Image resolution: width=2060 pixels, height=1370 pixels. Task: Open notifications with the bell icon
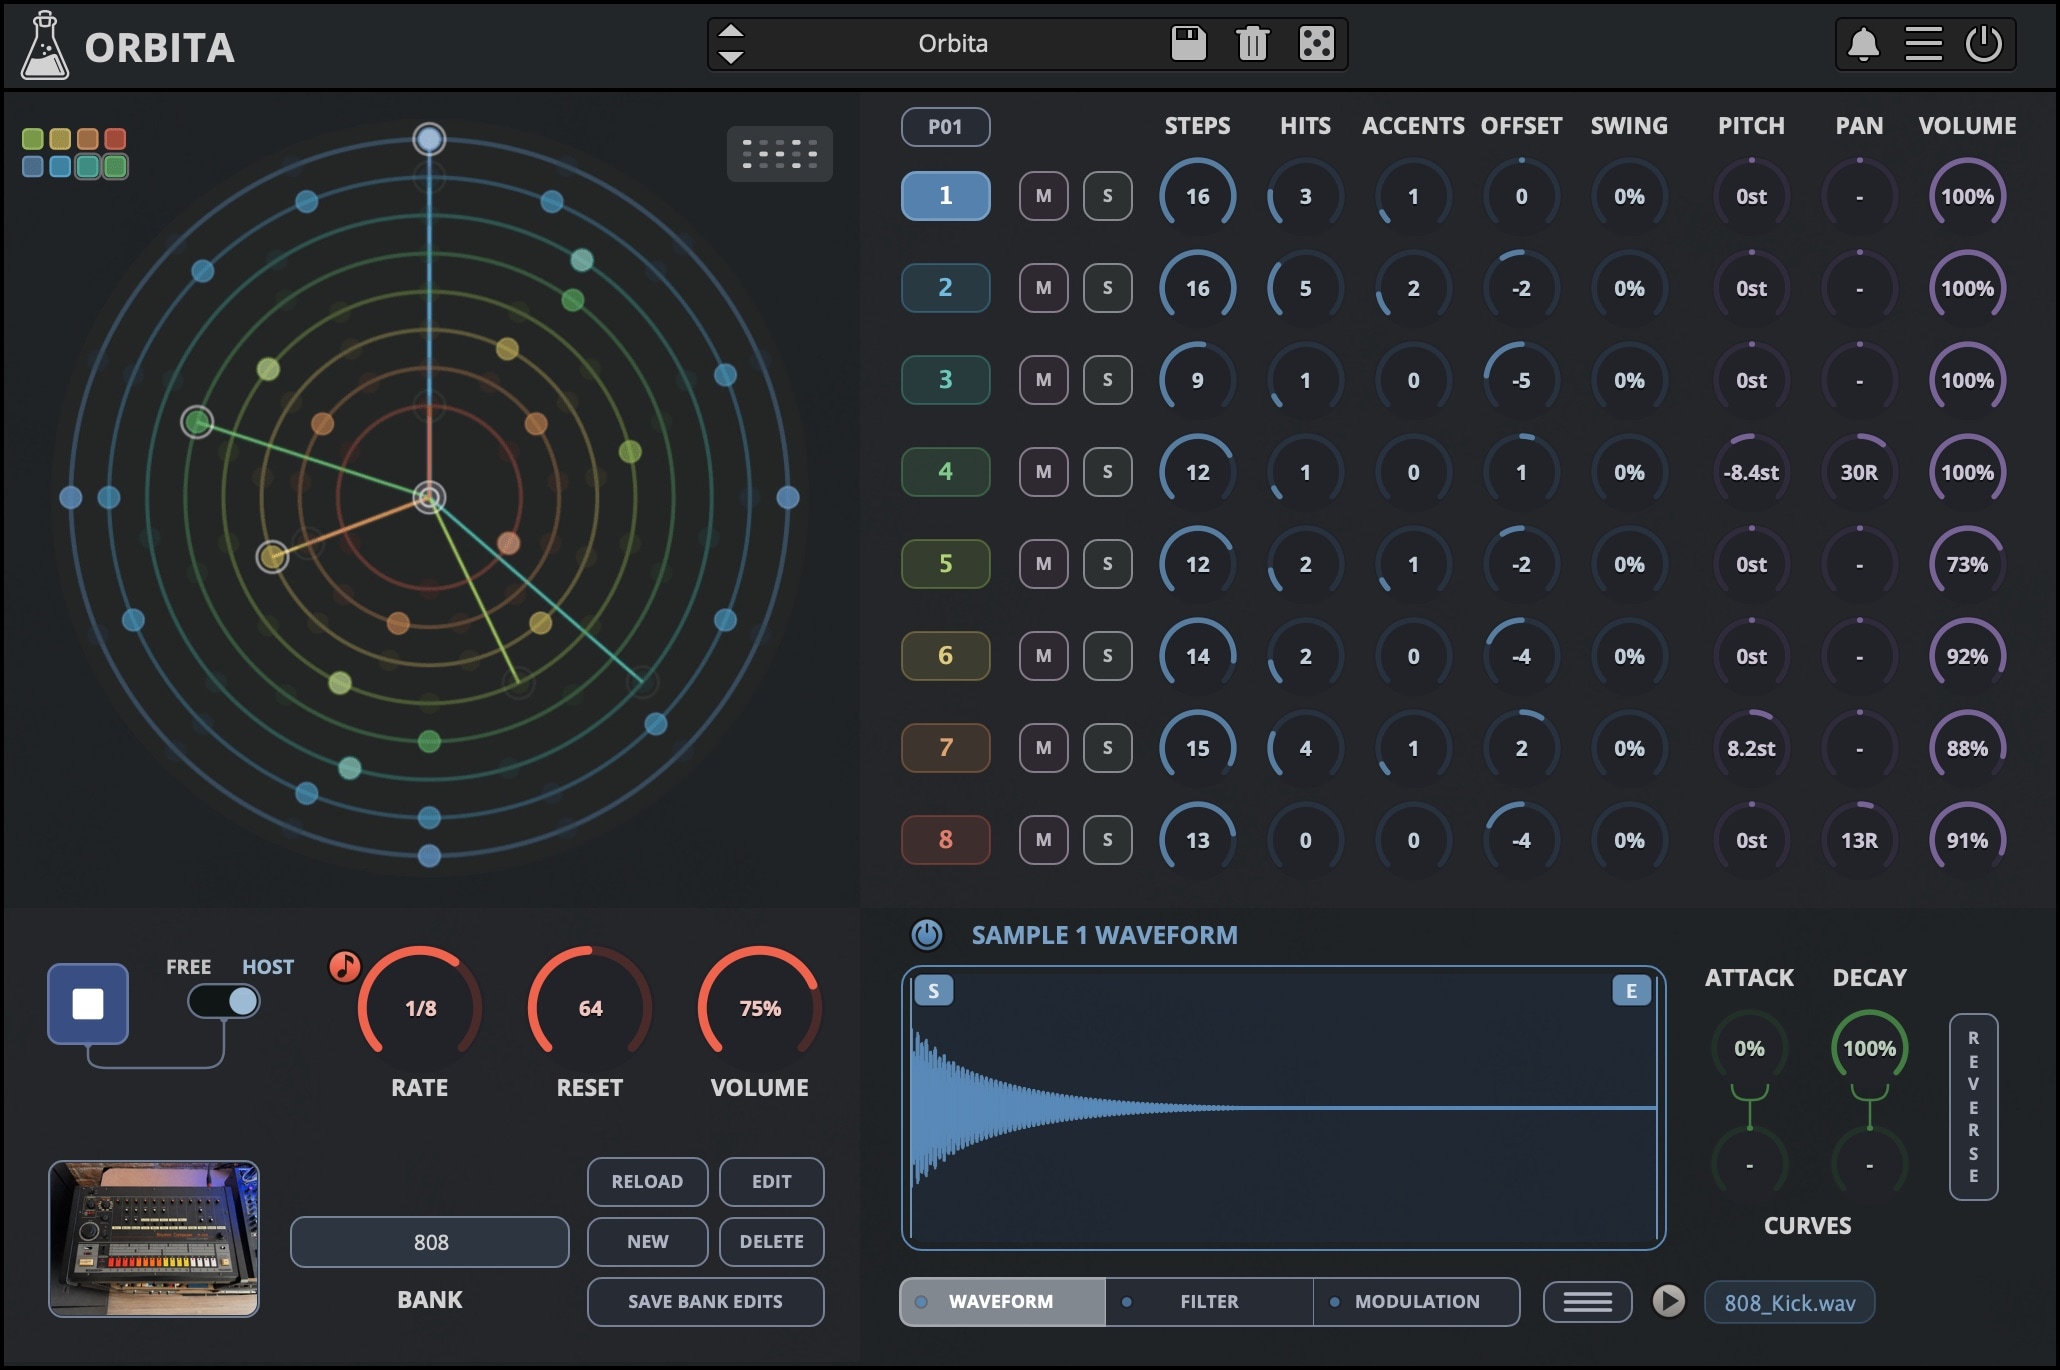[x=1863, y=45]
